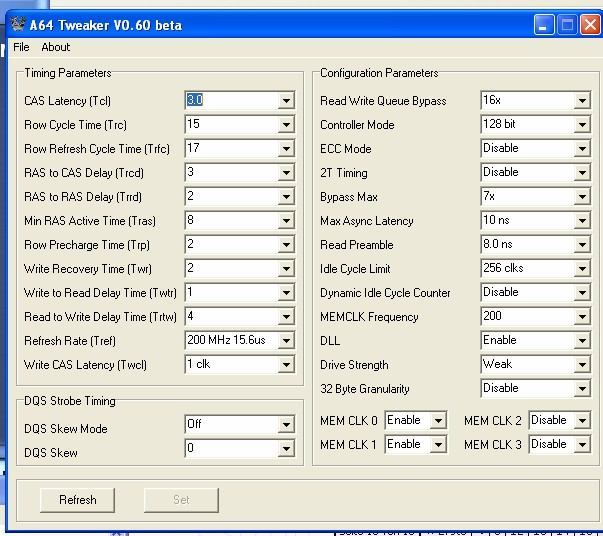
Task: Click the Configuration Parameters group heading
Action: (x=379, y=73)
